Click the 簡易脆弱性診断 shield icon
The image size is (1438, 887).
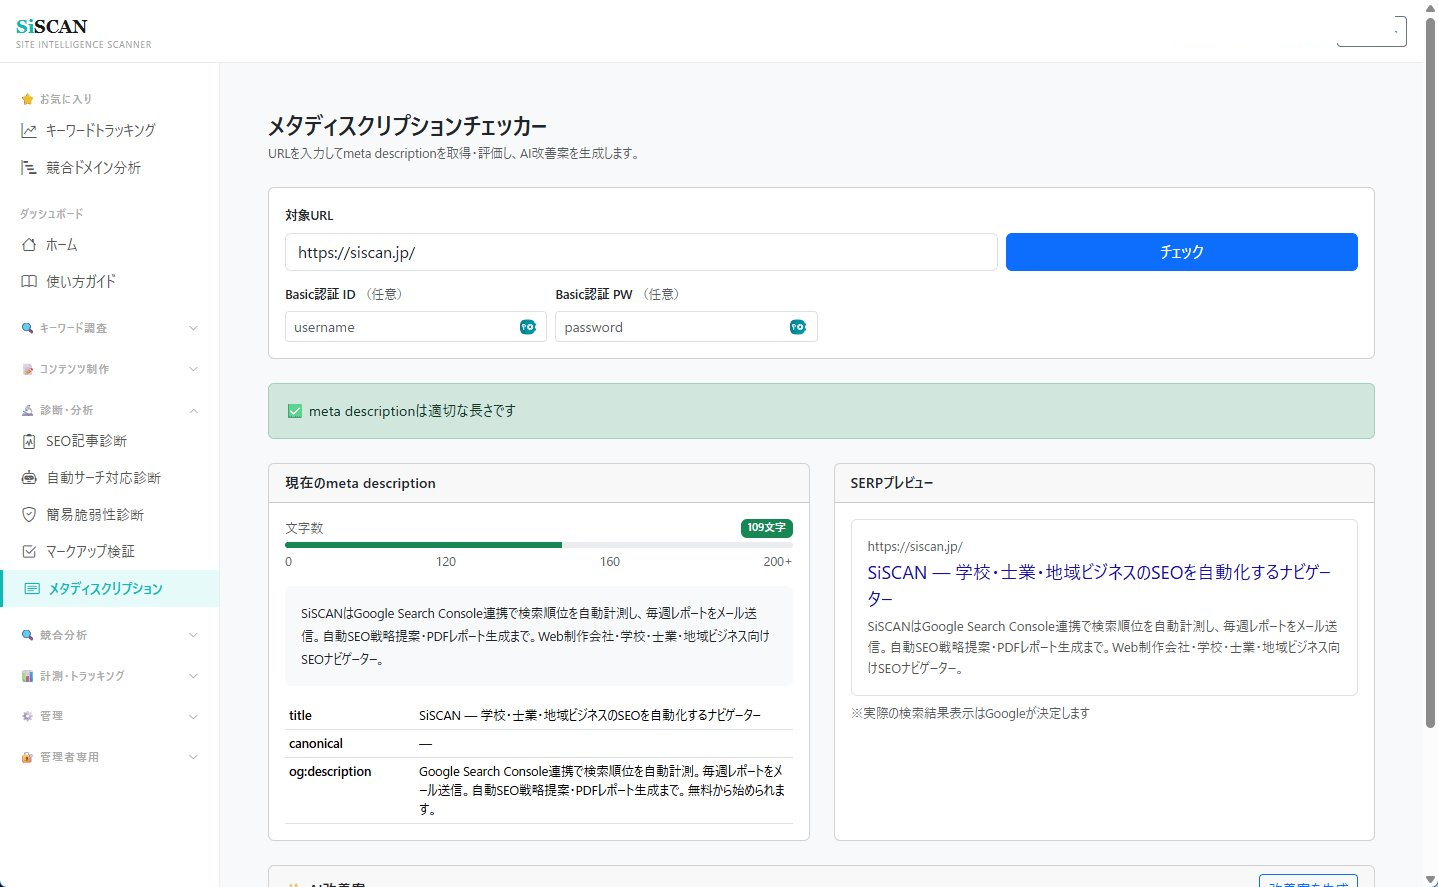[x=29, y=515]
